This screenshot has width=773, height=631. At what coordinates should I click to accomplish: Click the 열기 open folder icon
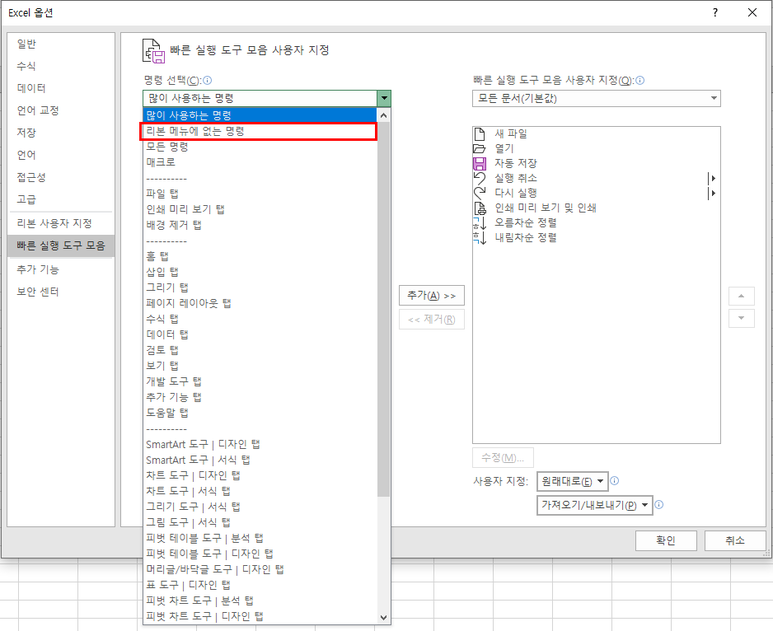(x=479, y=148)
